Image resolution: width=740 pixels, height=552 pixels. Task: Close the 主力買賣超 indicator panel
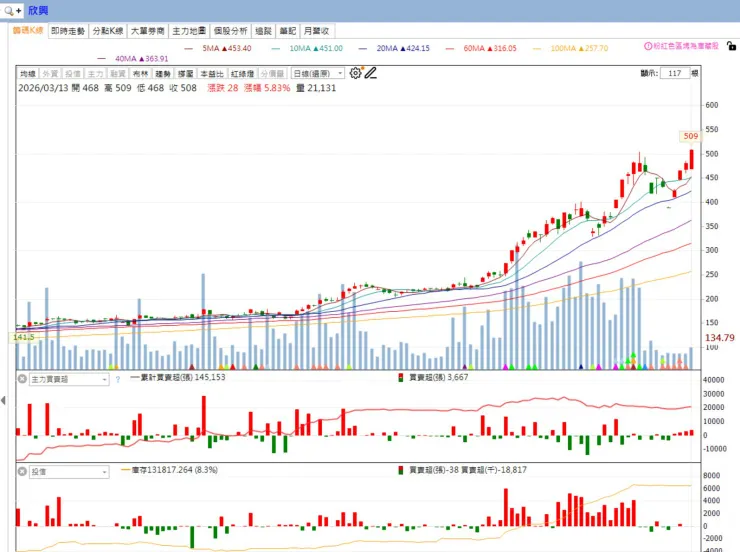[22, 379]
